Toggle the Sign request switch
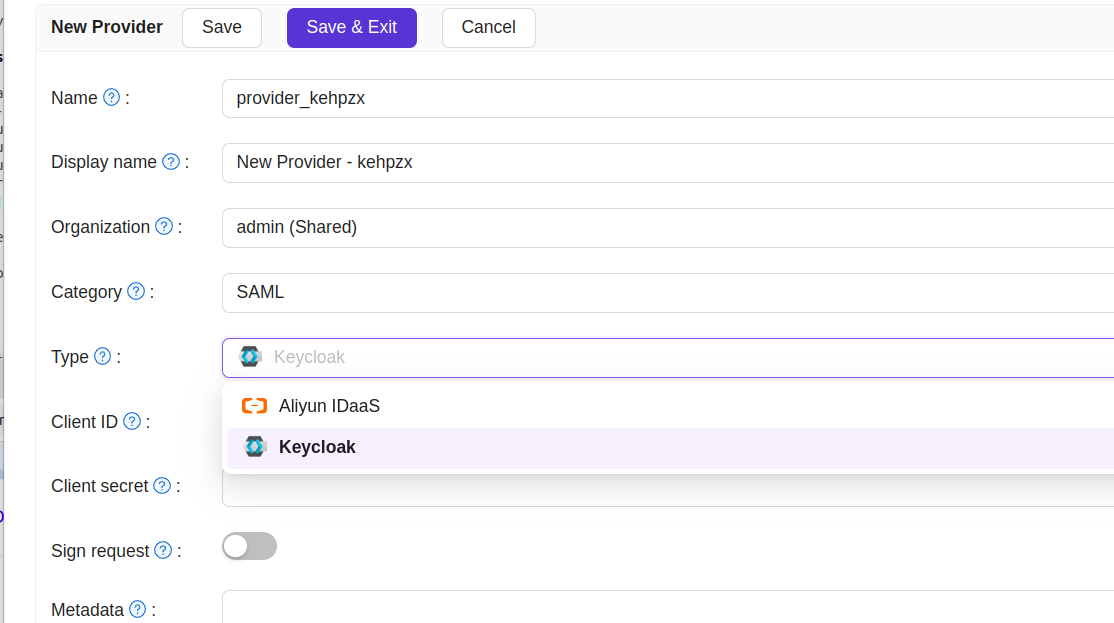Screen dimensions: 1114x623 (x=249, y=546)
